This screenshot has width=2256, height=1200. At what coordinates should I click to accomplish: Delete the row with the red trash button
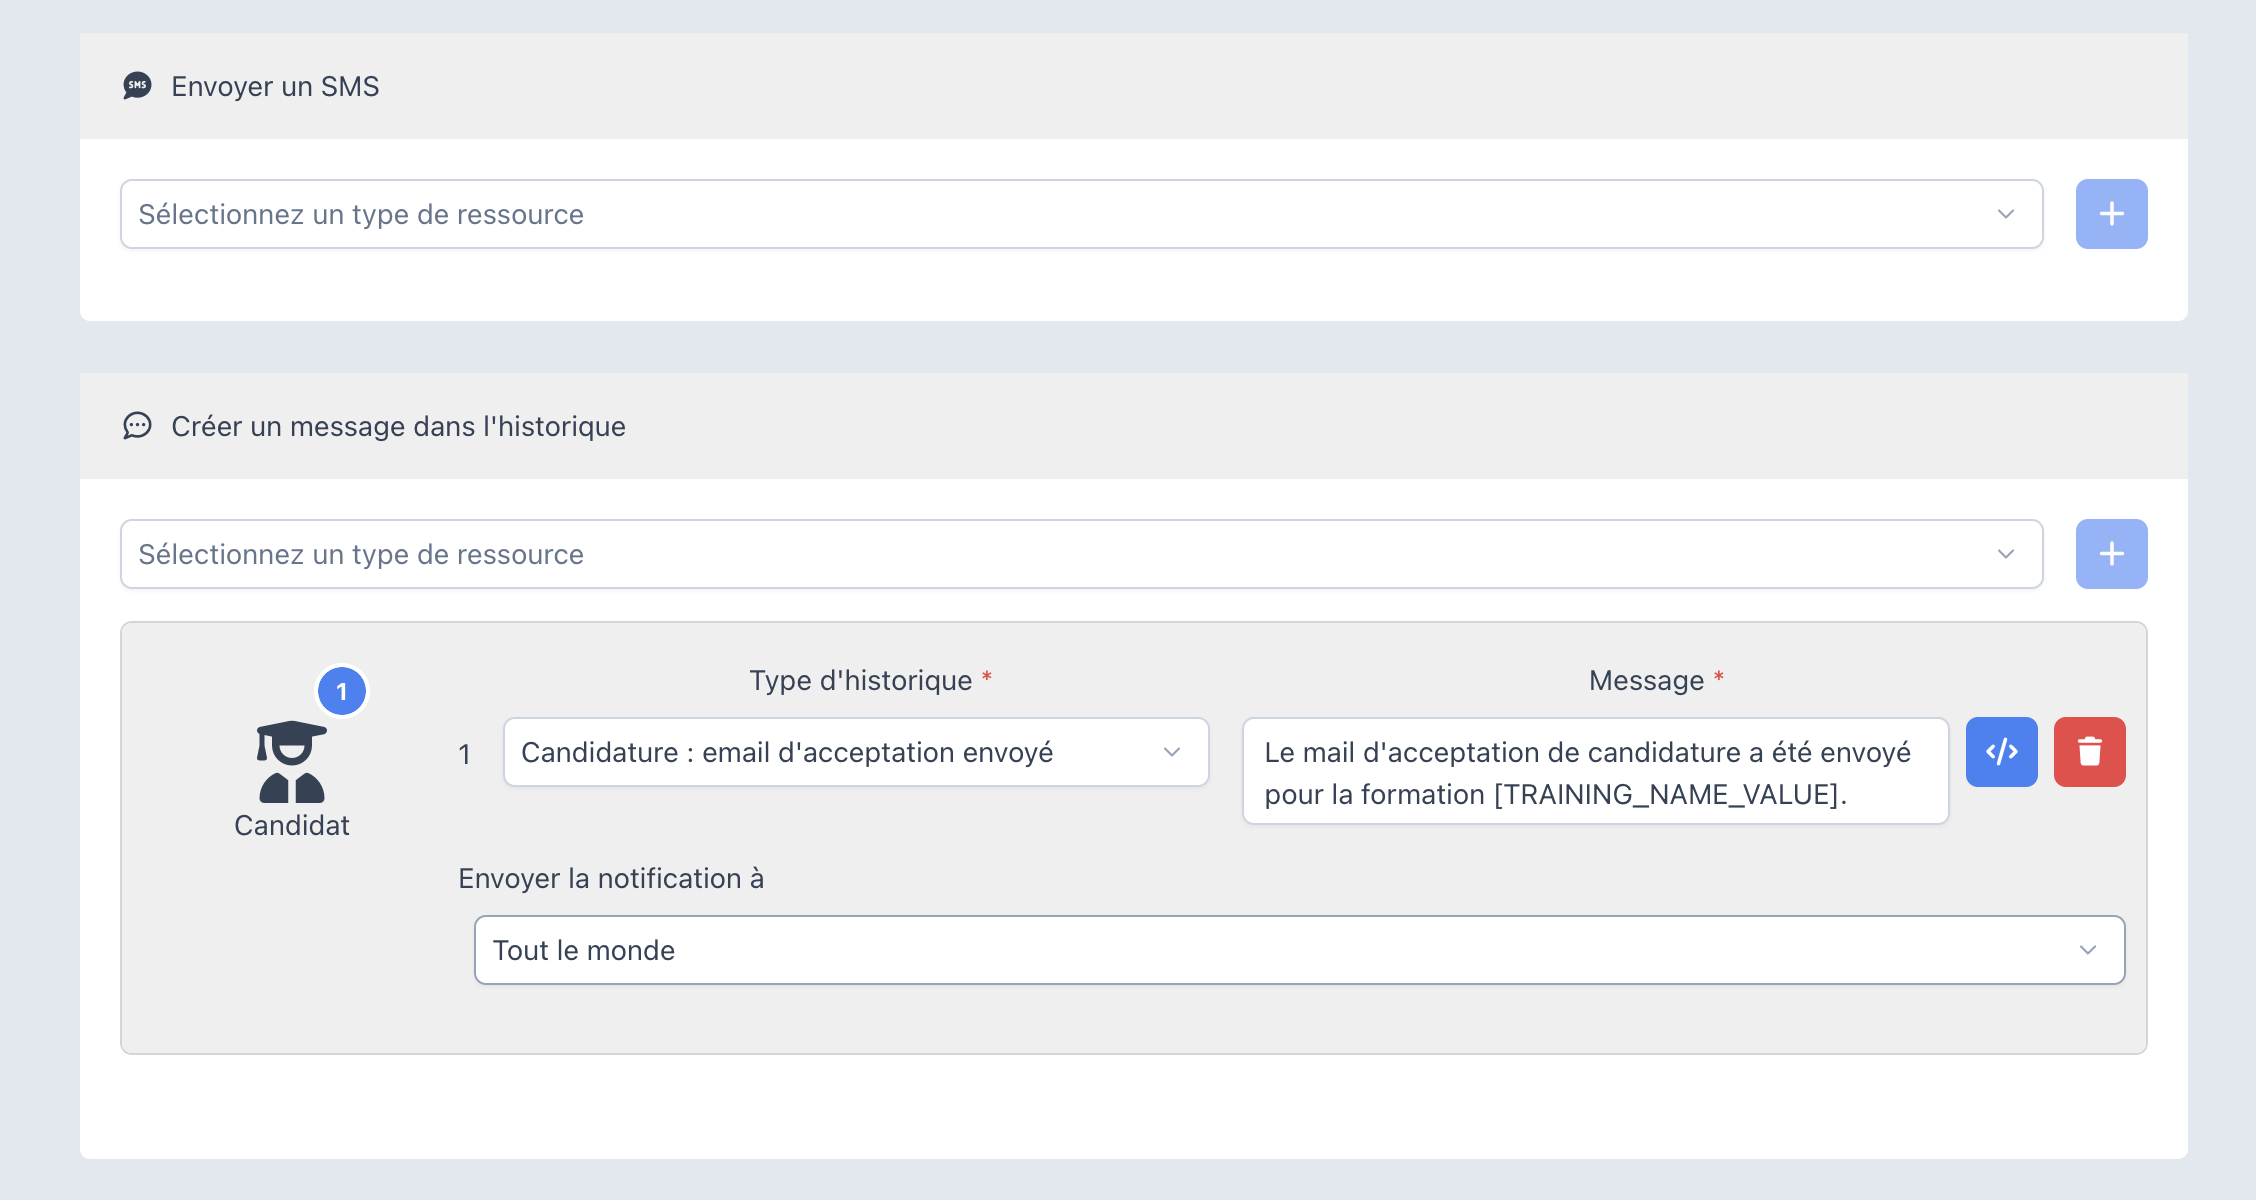tap(2089, 752)
